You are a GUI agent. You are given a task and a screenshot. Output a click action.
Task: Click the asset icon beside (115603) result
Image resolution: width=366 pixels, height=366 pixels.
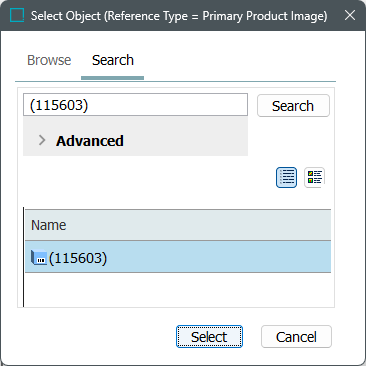pos(38,258)
